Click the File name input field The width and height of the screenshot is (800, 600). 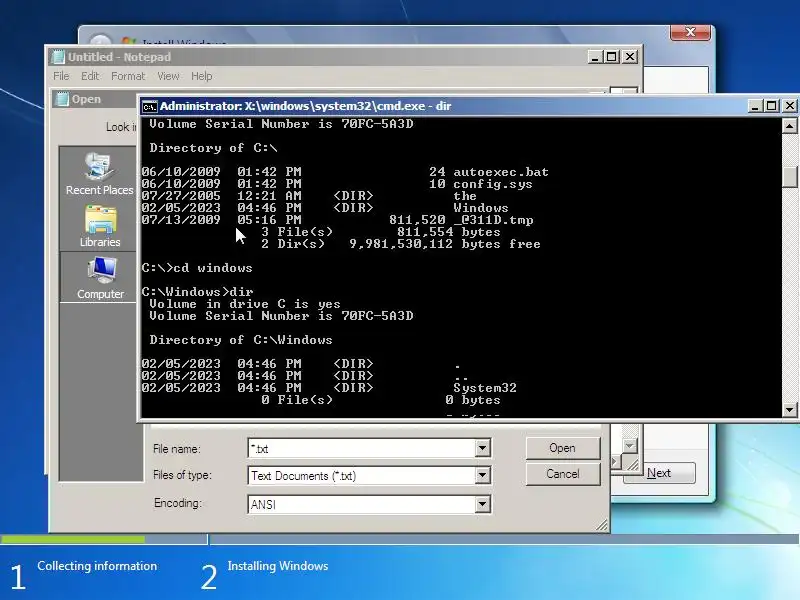362,448
